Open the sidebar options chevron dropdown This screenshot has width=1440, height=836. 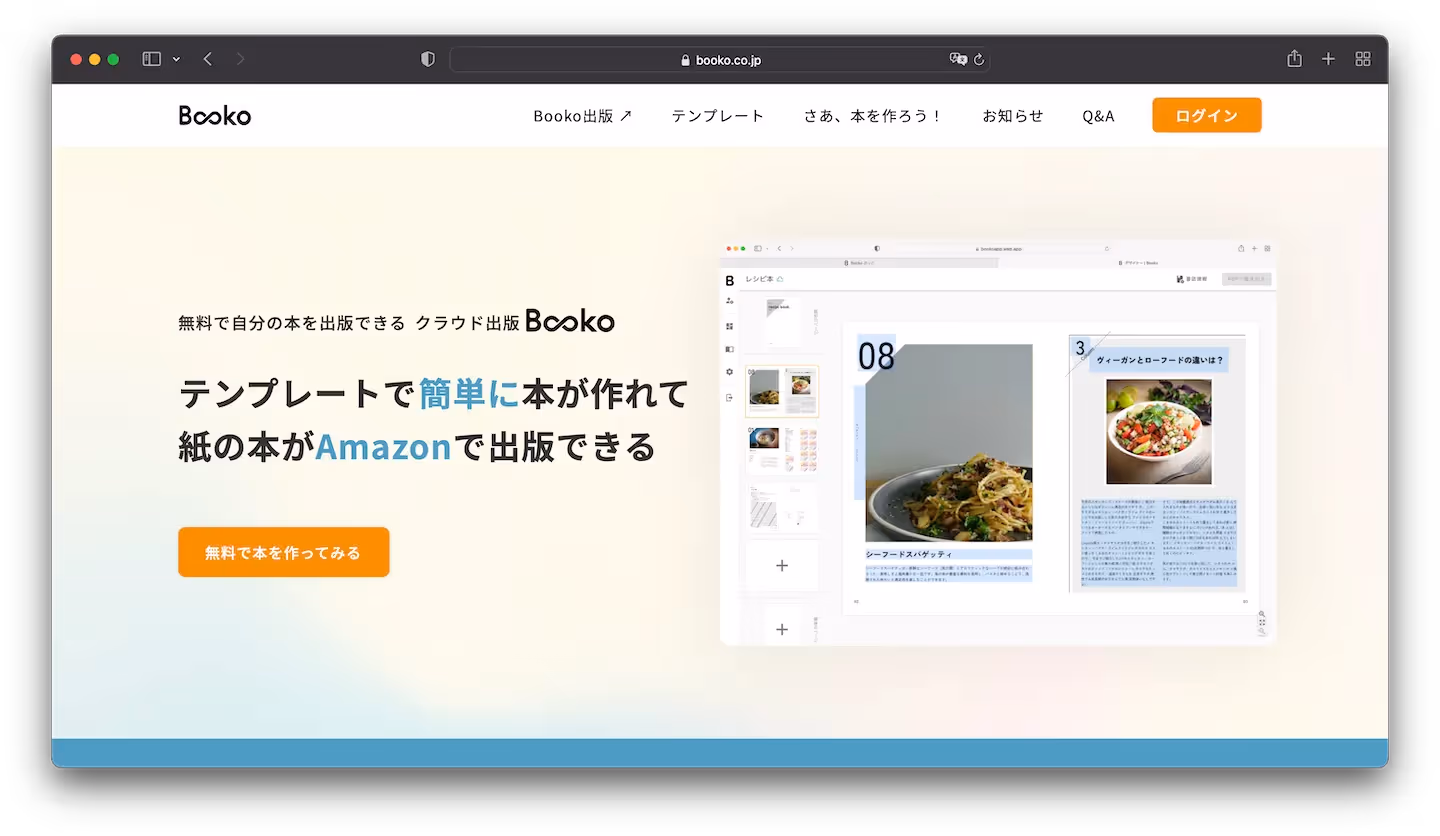coord(176,60)
